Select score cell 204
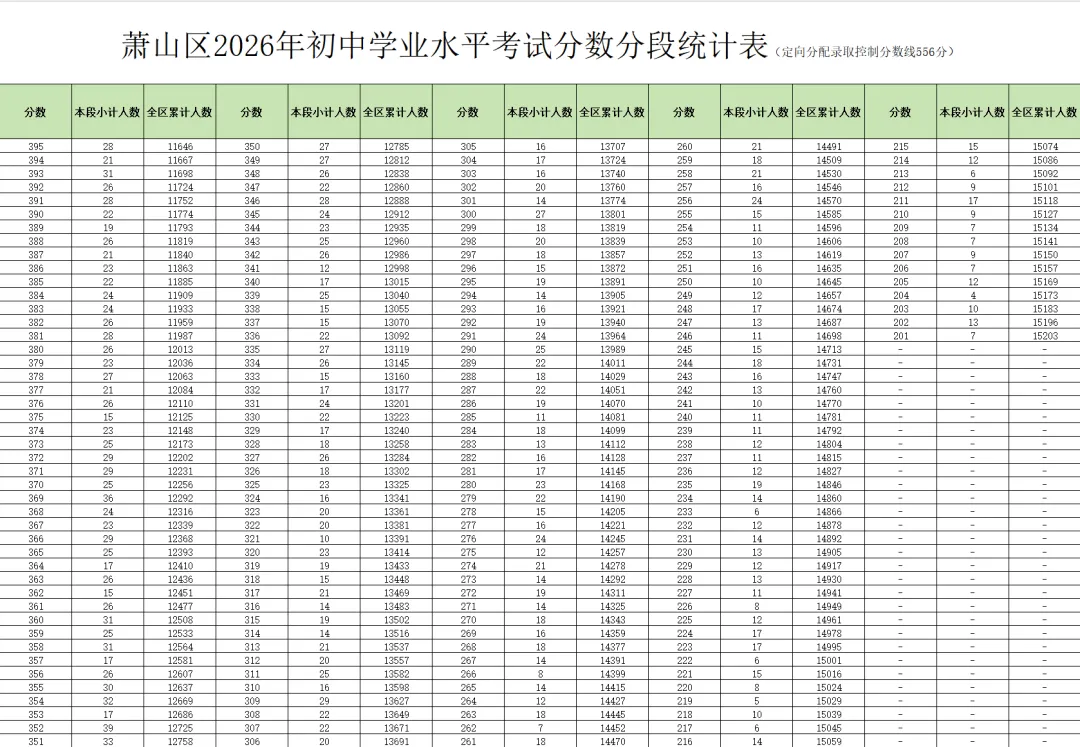The height and width of the screenshot is (747, 1080). (x=901, y=295)
